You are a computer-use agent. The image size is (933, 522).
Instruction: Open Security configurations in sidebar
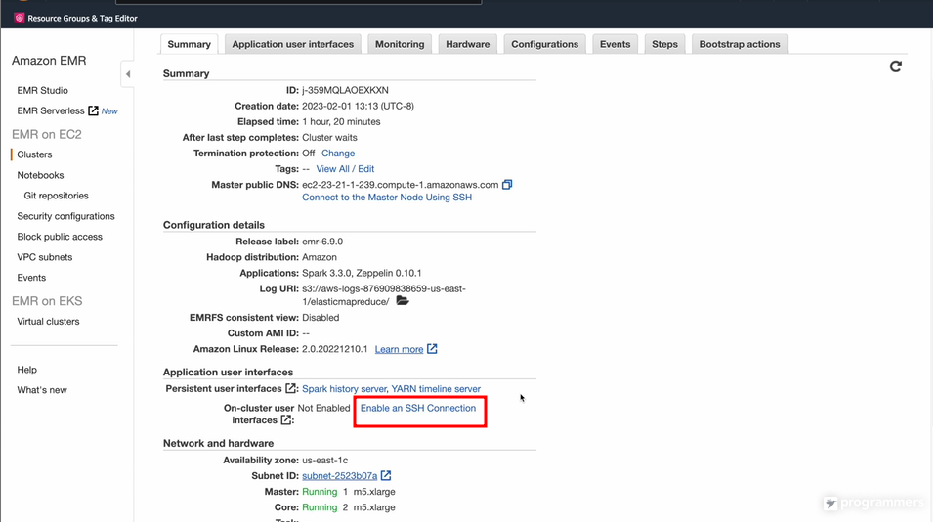[x=65, y=216]
